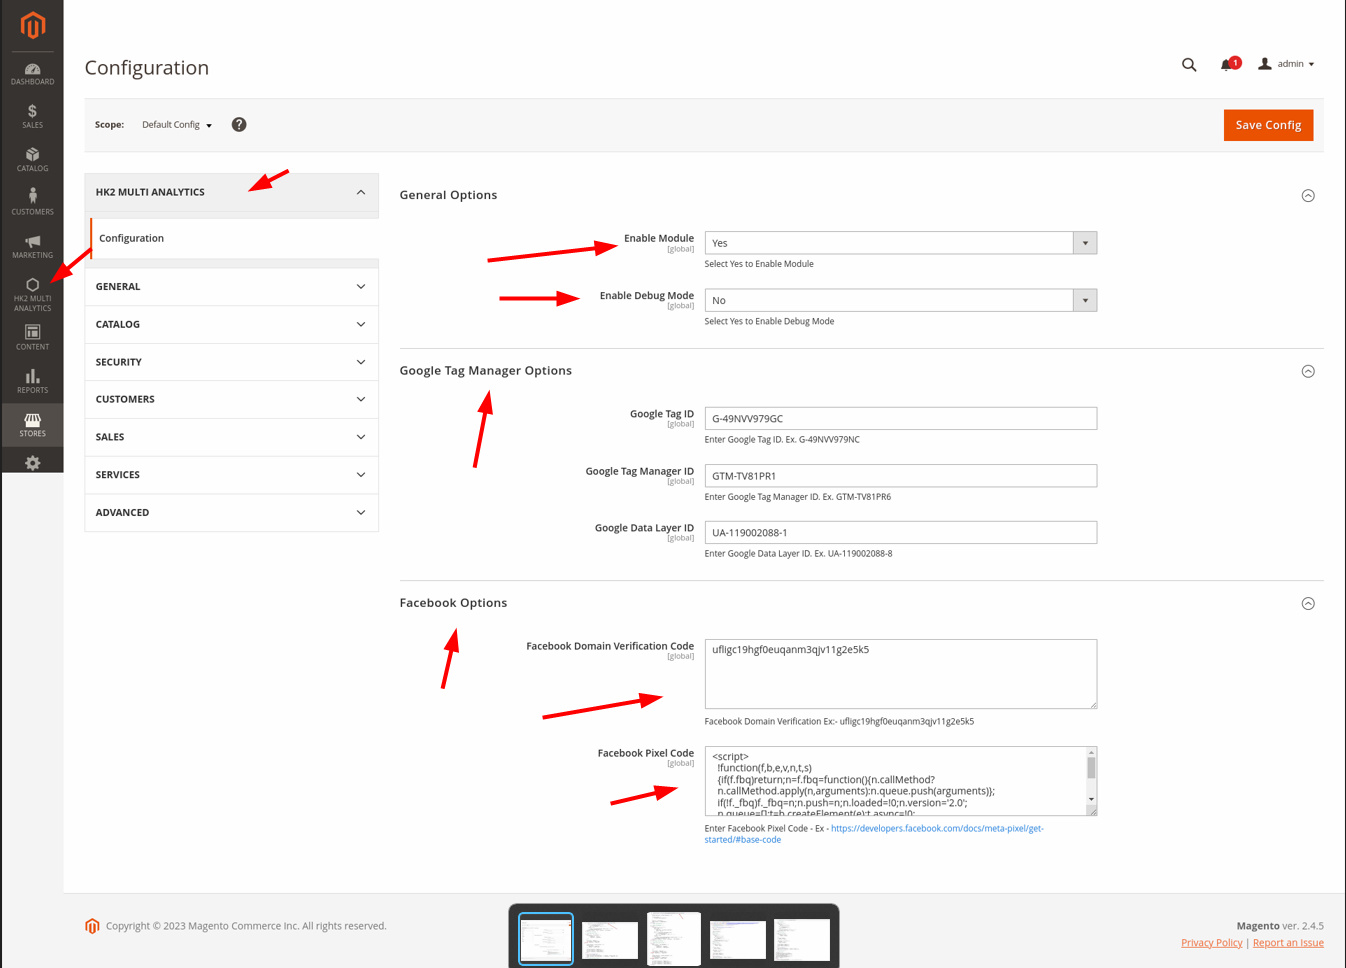Viewport: 1346px width, 968px height.
Task: Click the Google Tag Manager ID field
Action: [x=900, y=476]
